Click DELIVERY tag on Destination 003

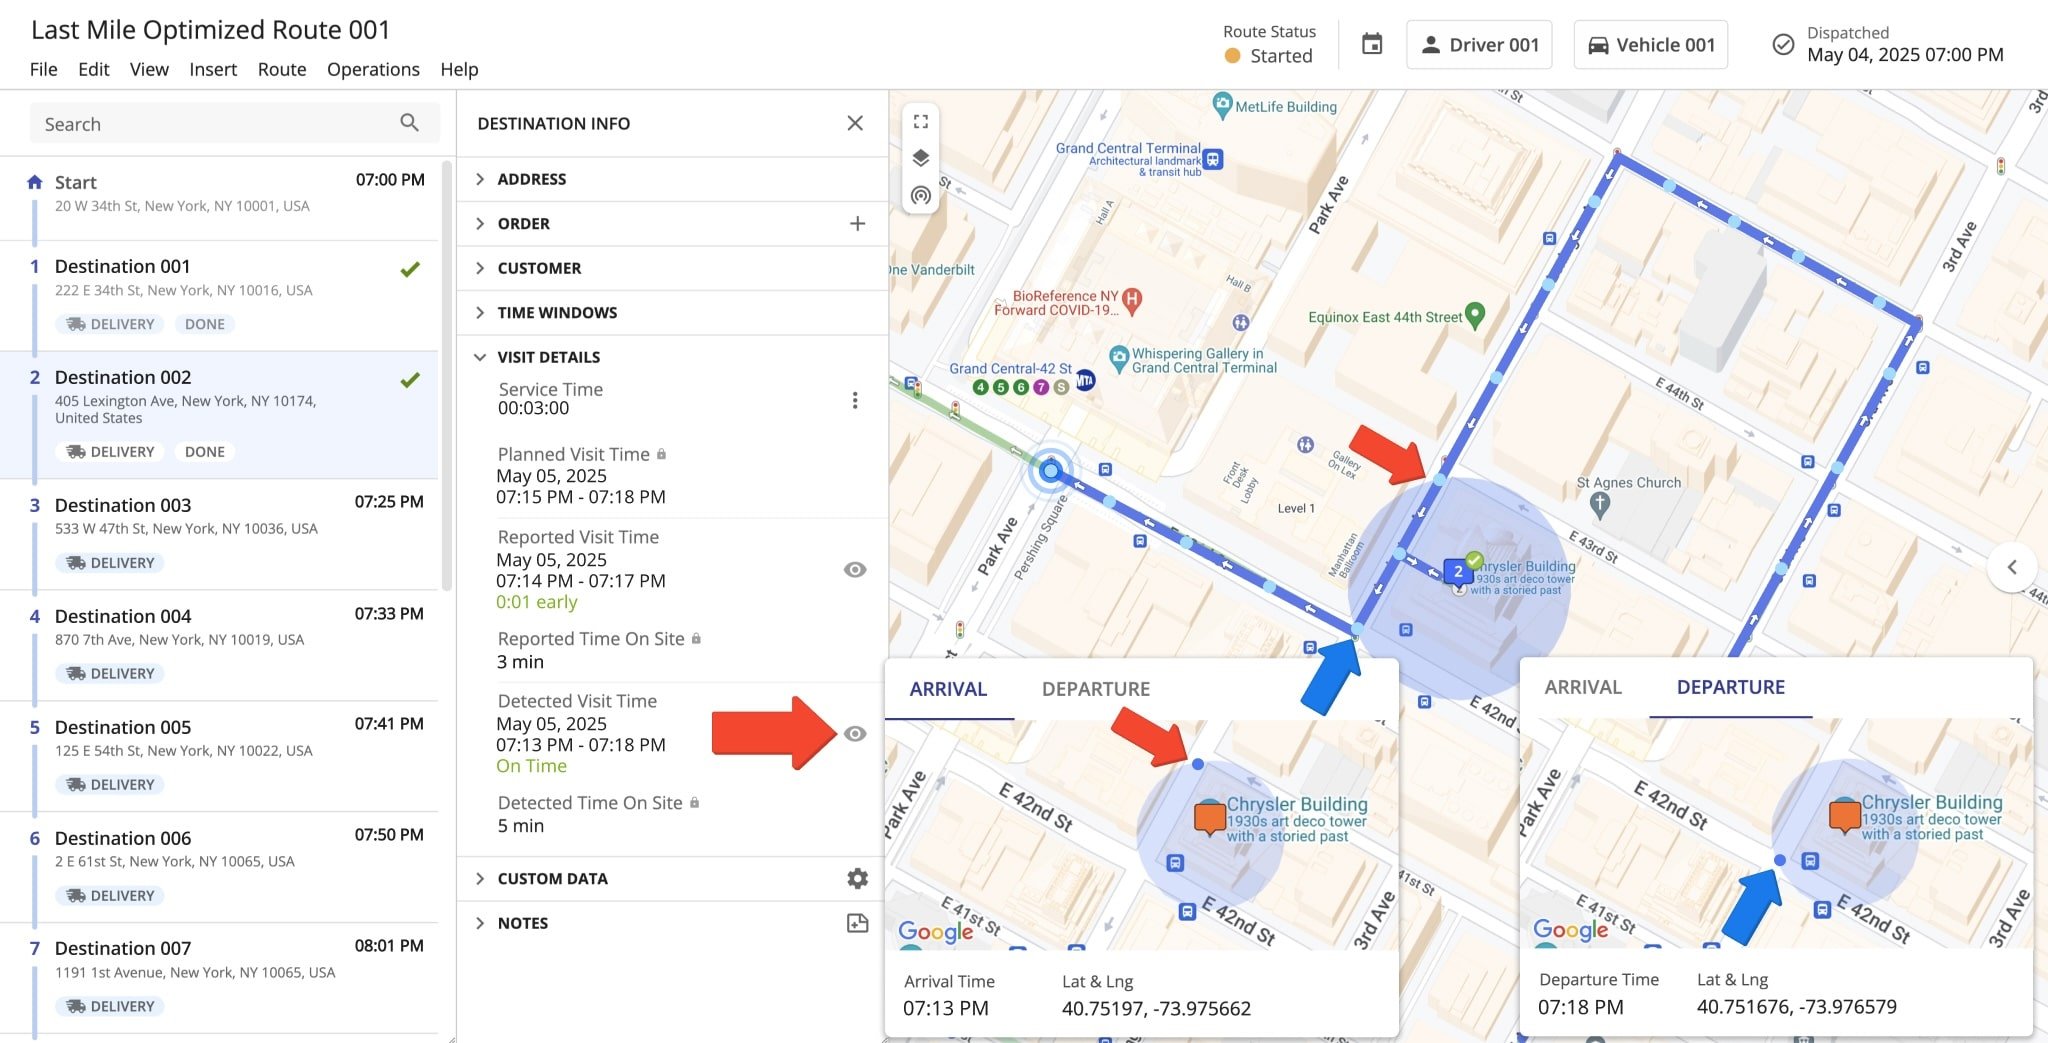[110, 563]
